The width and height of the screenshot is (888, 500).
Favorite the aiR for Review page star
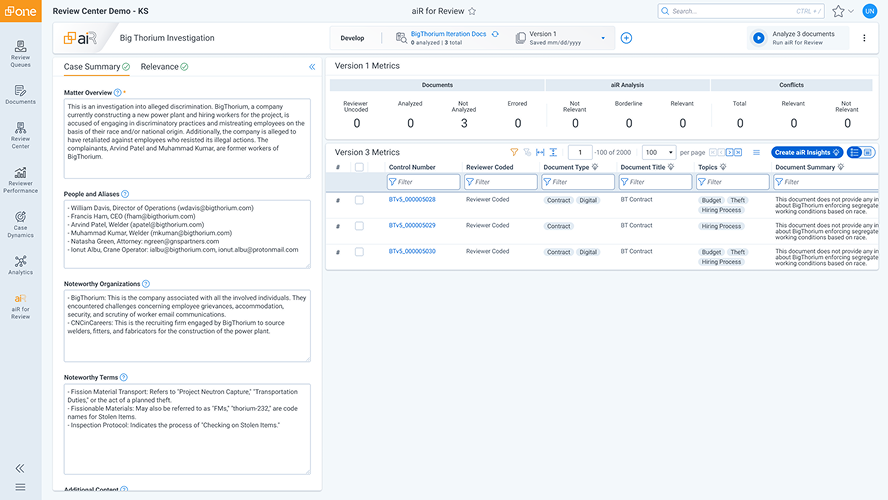(472, 11)
